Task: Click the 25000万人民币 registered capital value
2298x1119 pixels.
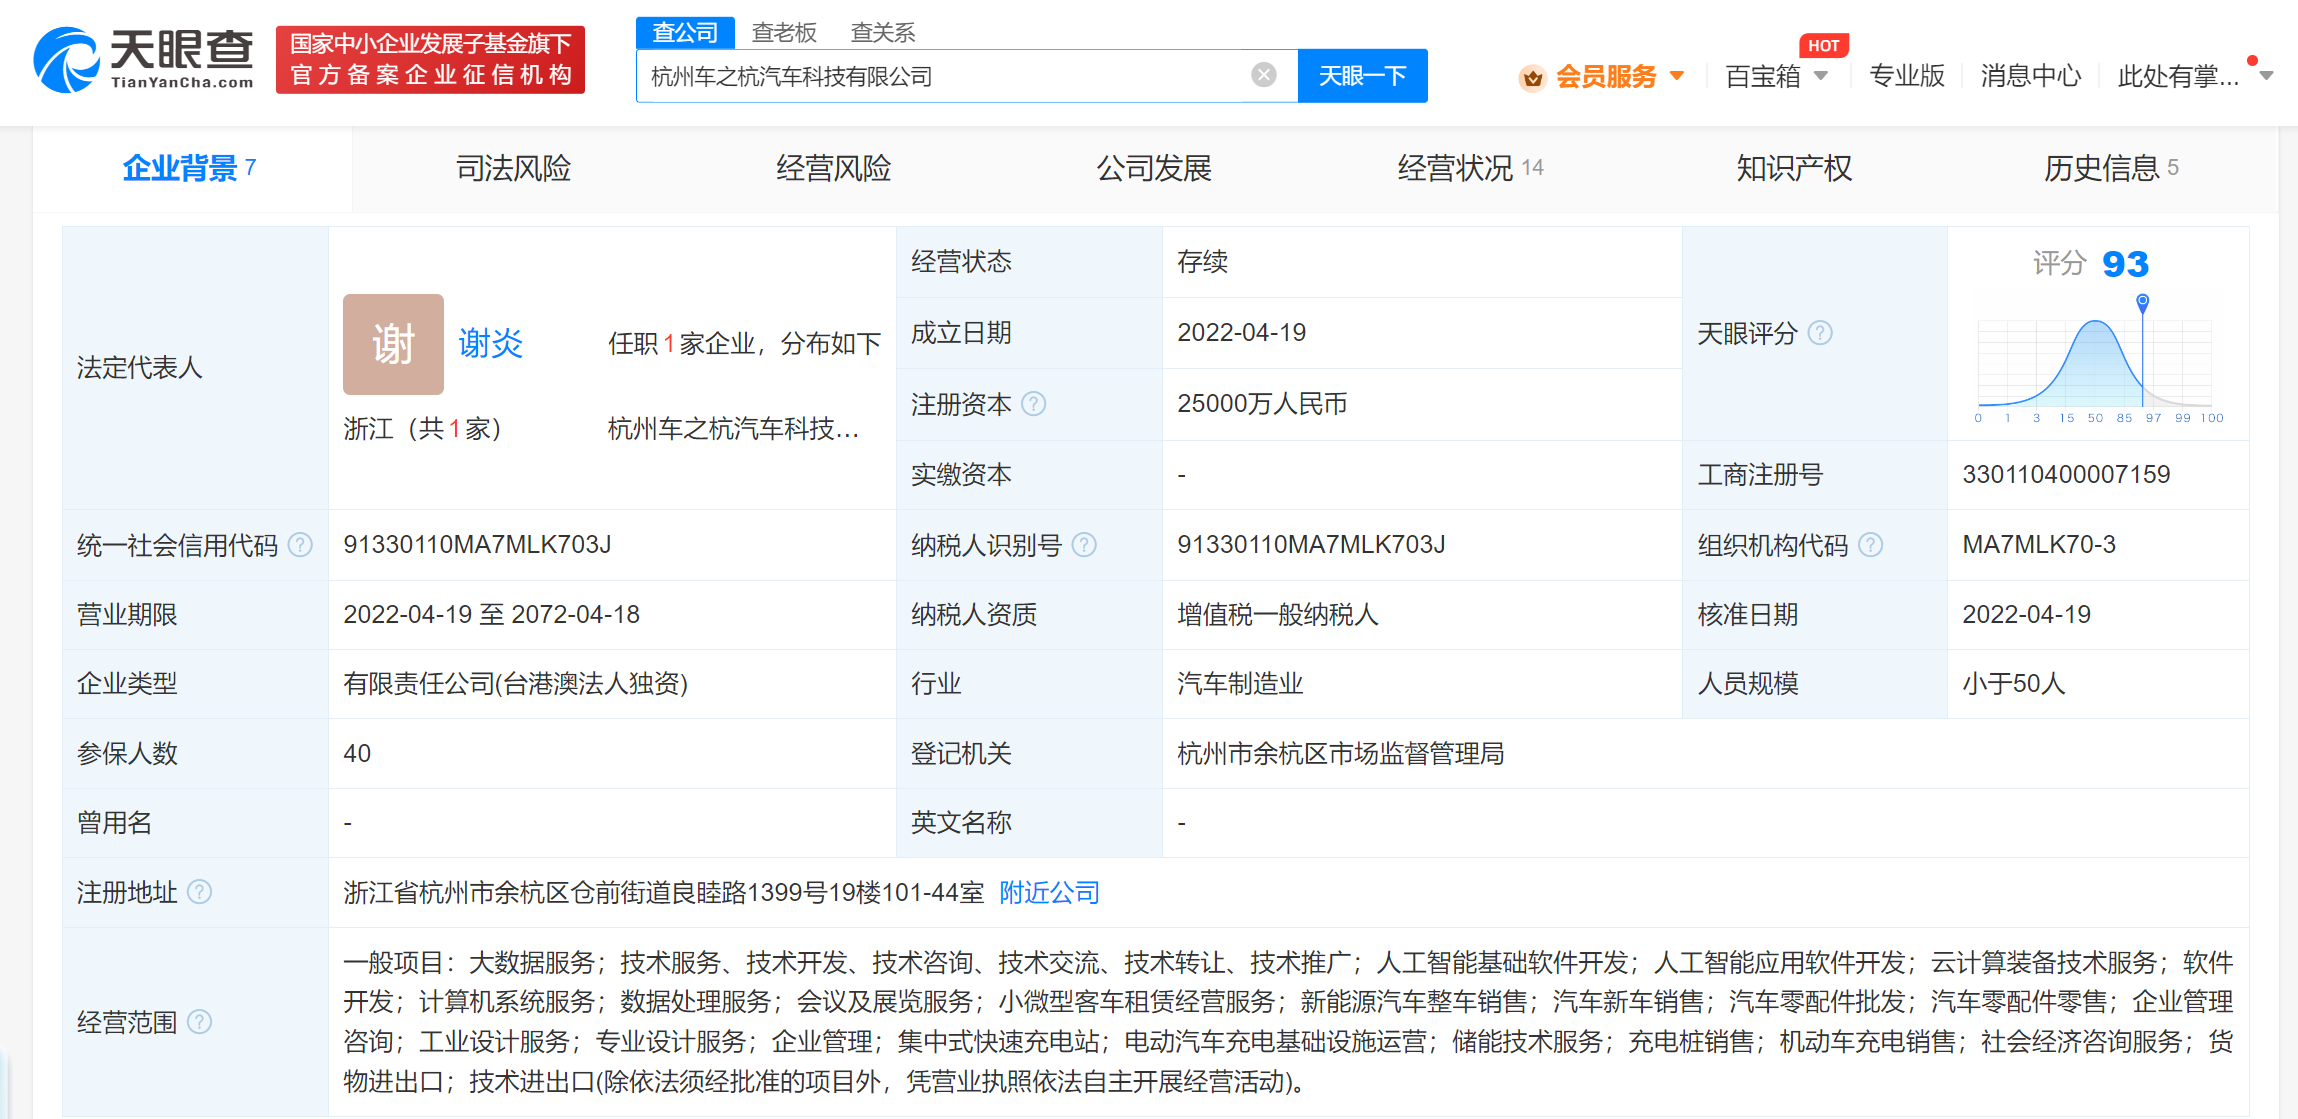Action: click(x=1262, y=404)
